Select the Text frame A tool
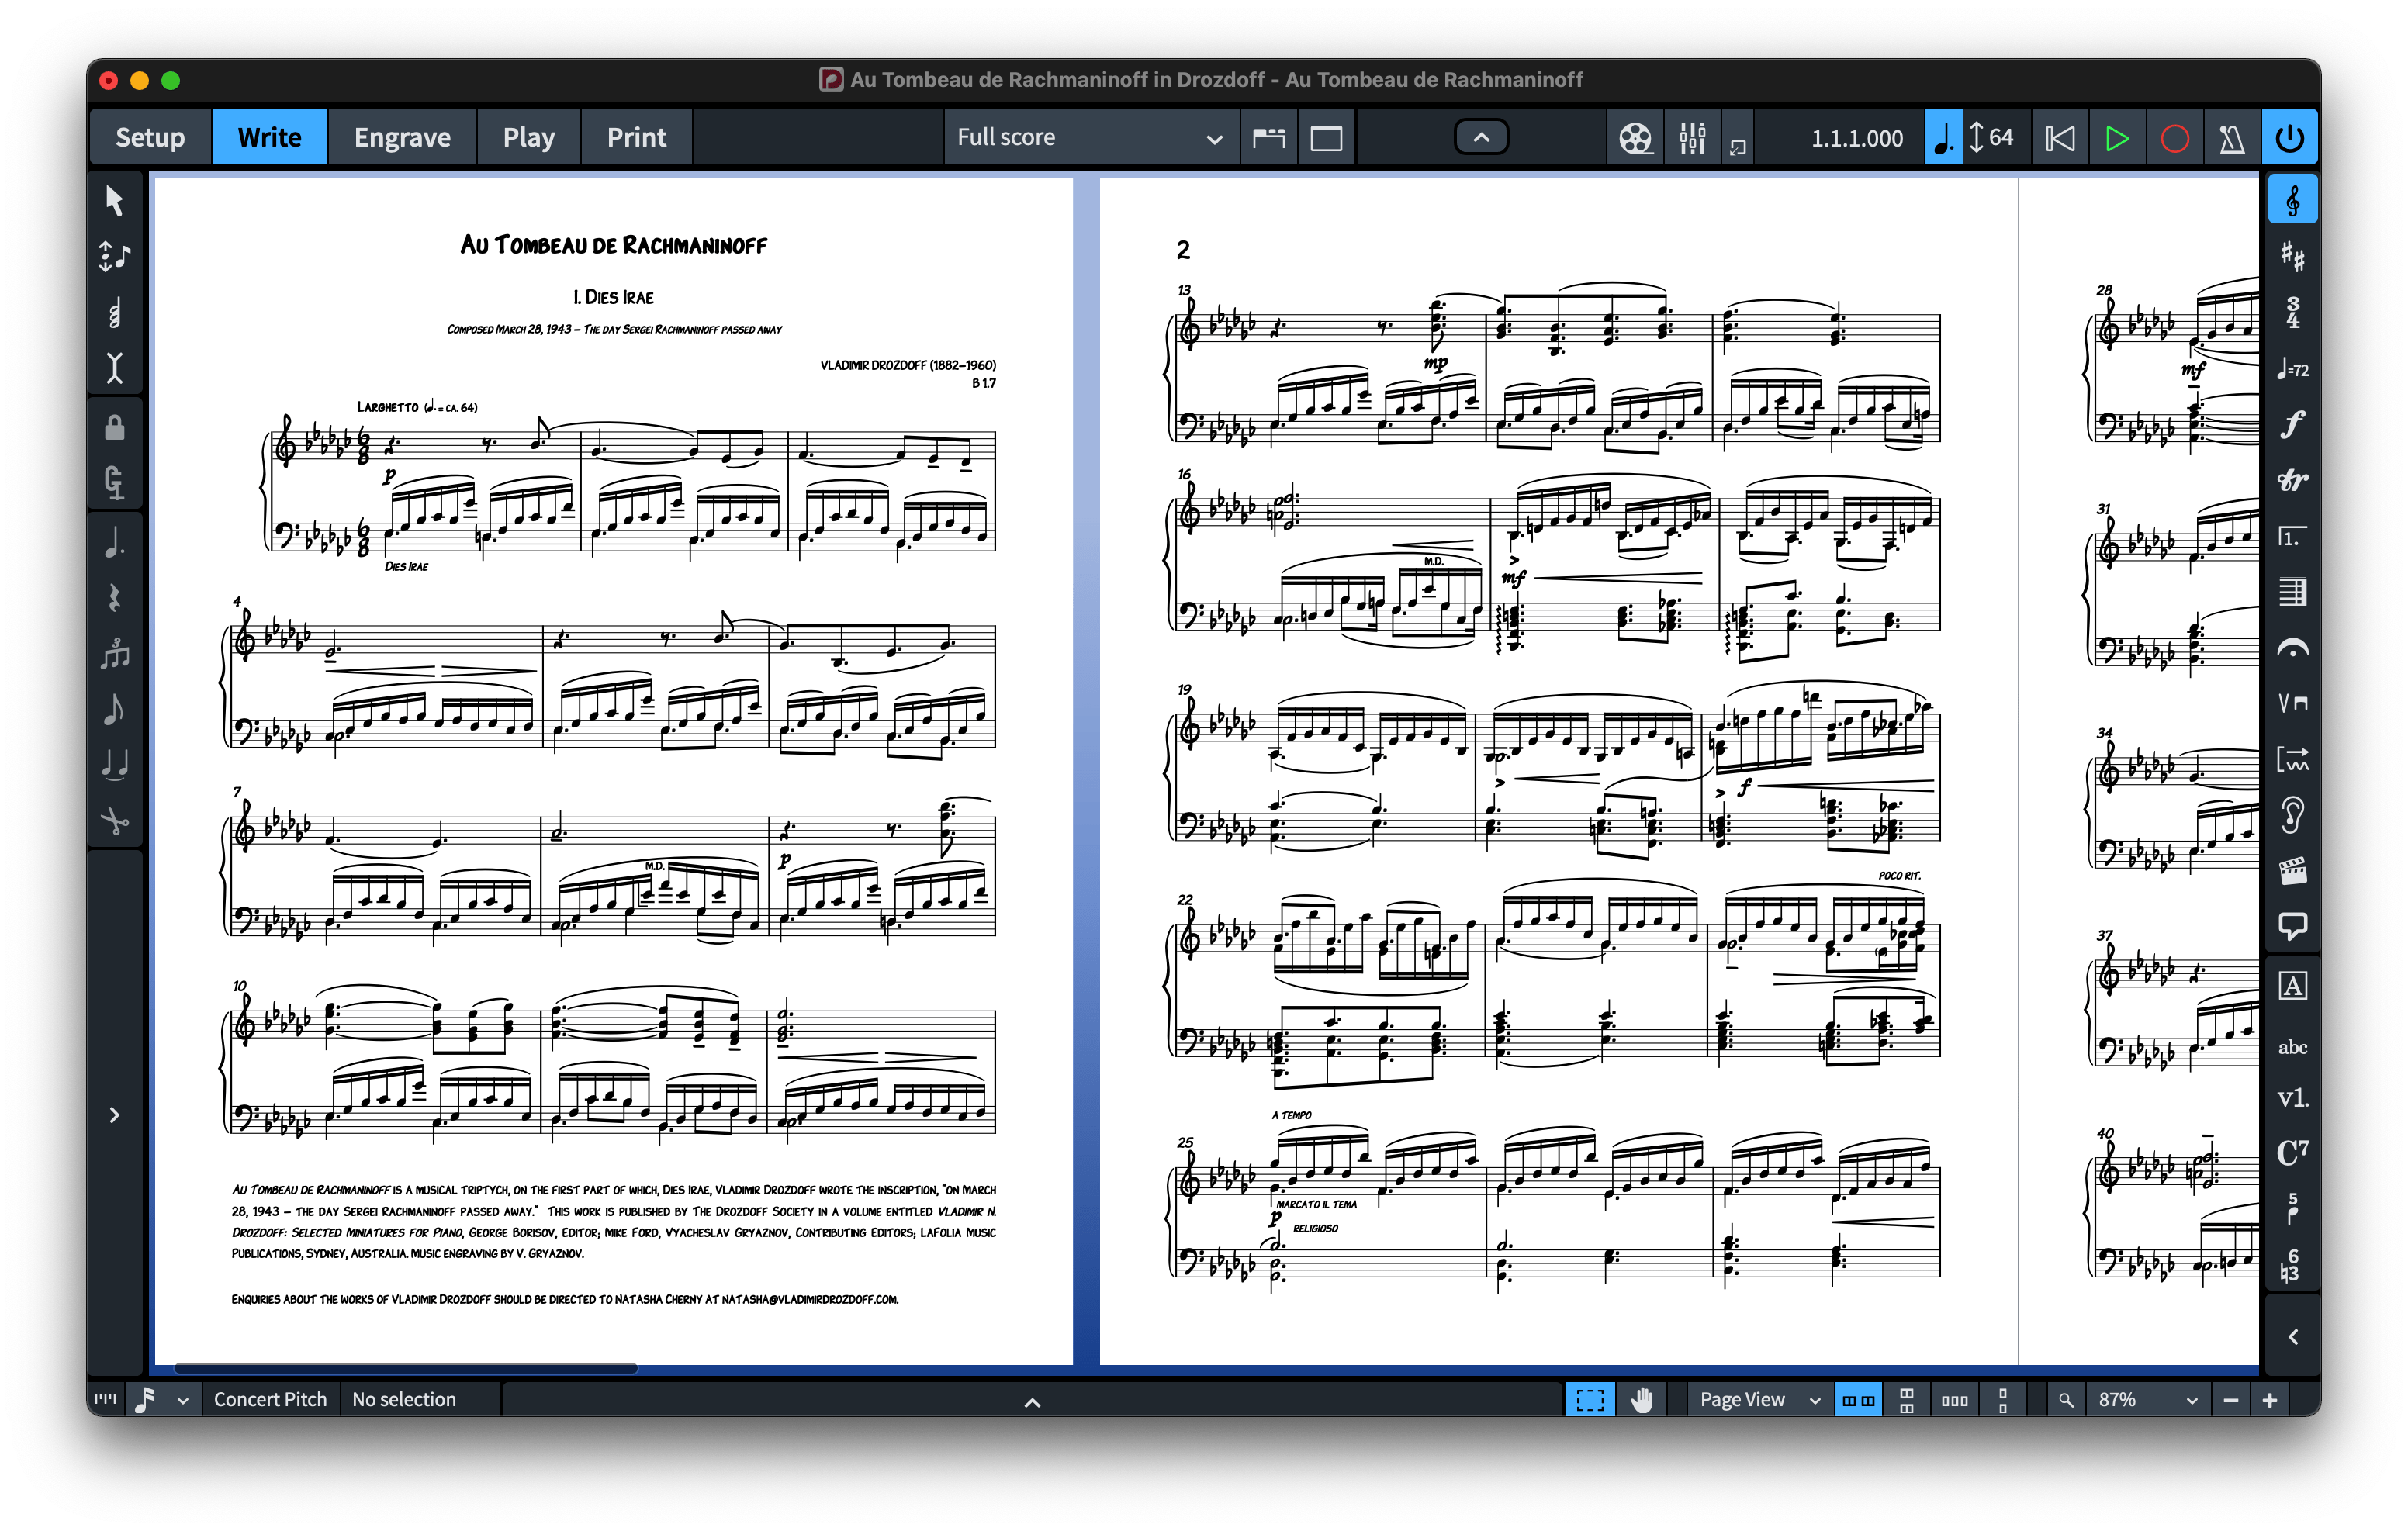The image size is (2408, 1531). click(x=2292, y=987)
